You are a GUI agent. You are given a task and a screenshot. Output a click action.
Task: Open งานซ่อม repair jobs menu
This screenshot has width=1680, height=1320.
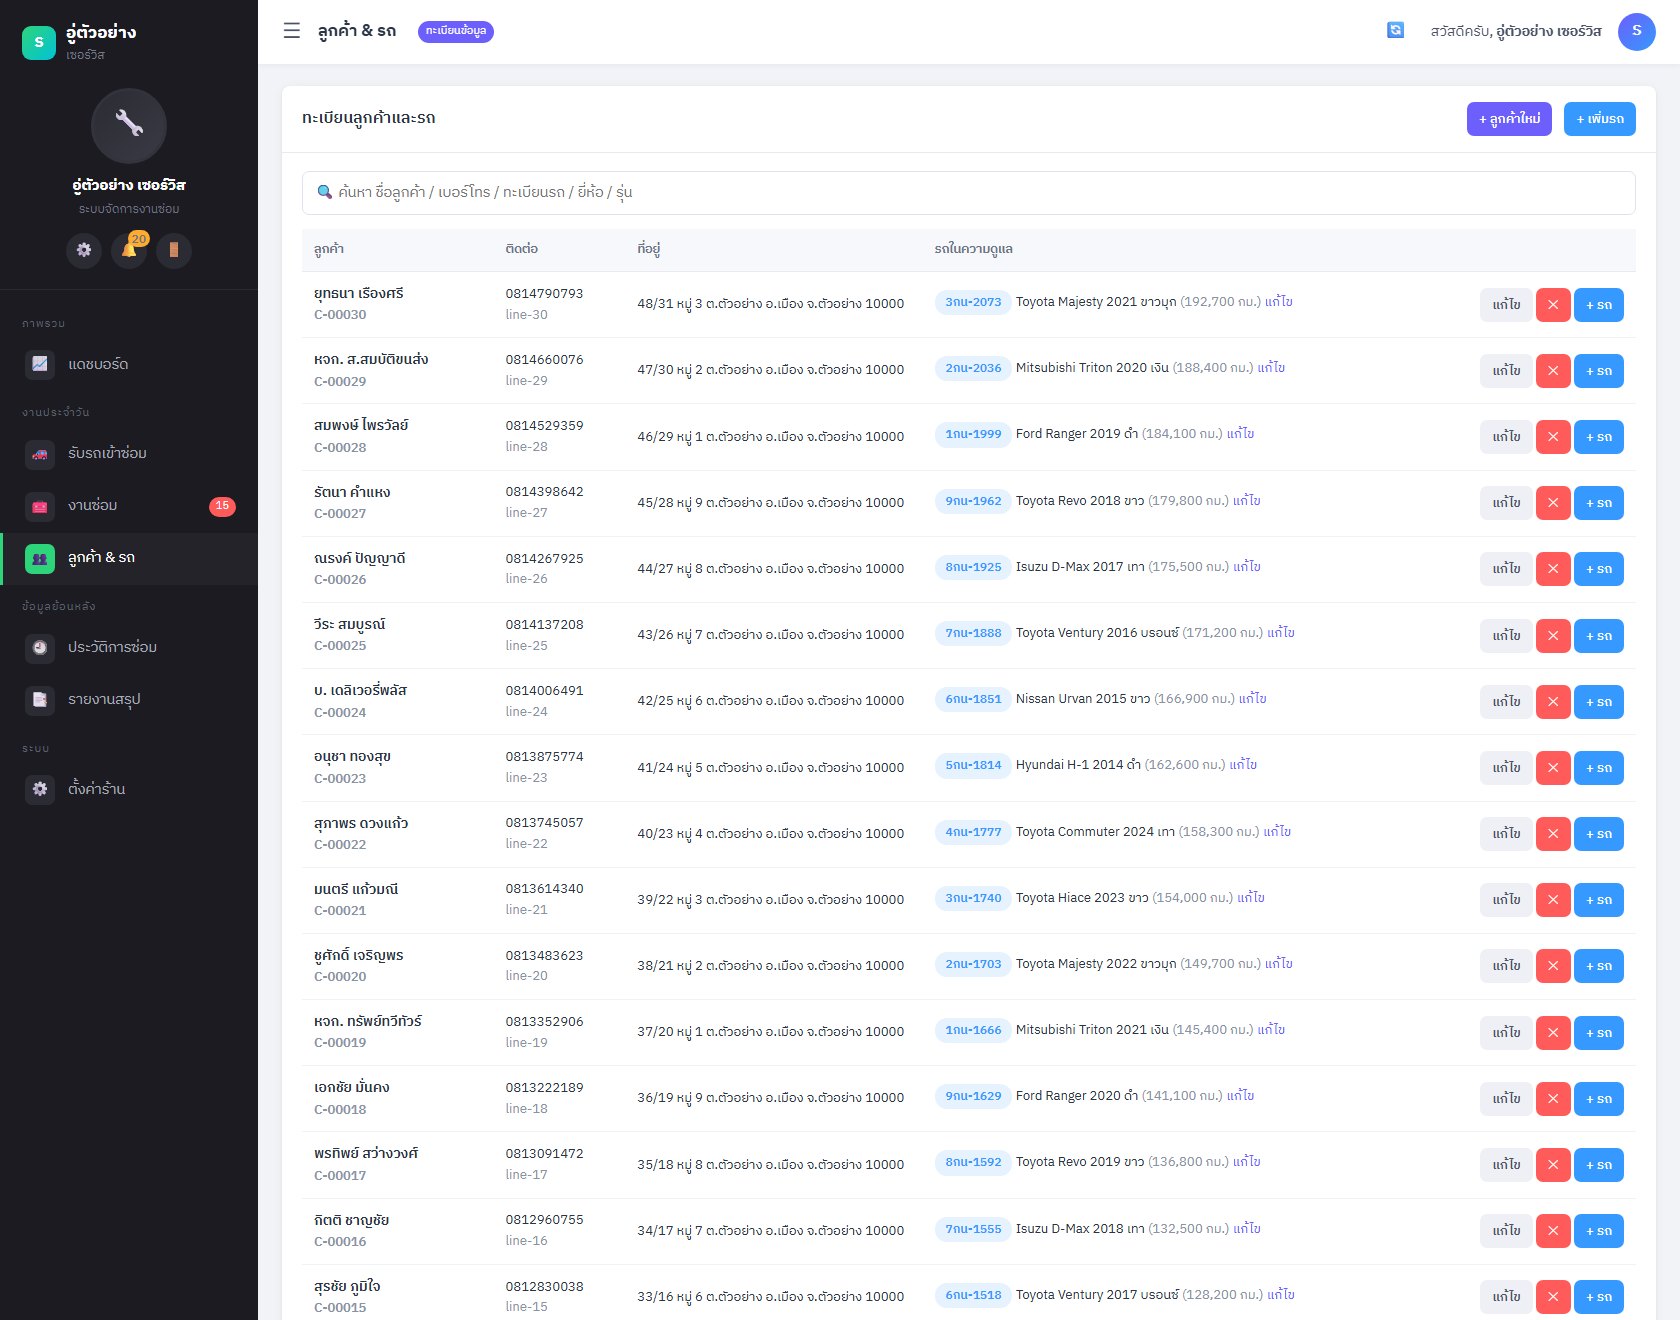pos(129,506)
